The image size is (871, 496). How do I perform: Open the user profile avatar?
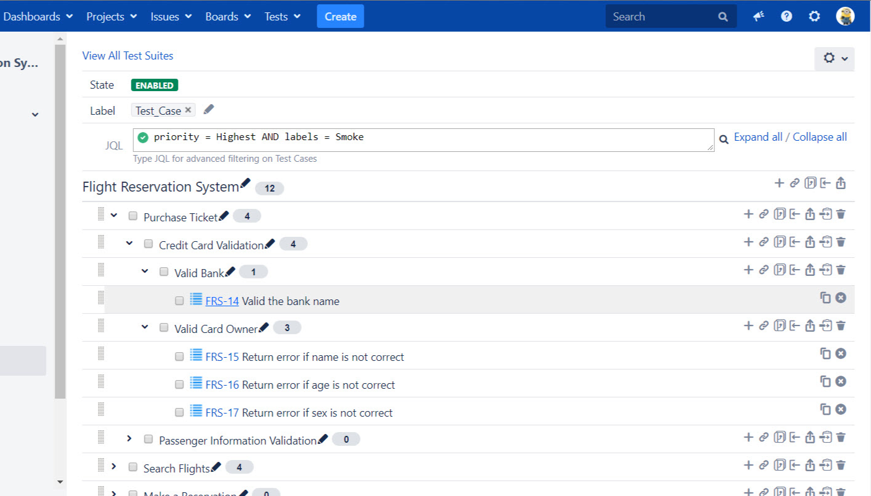[x=845, y=16]
